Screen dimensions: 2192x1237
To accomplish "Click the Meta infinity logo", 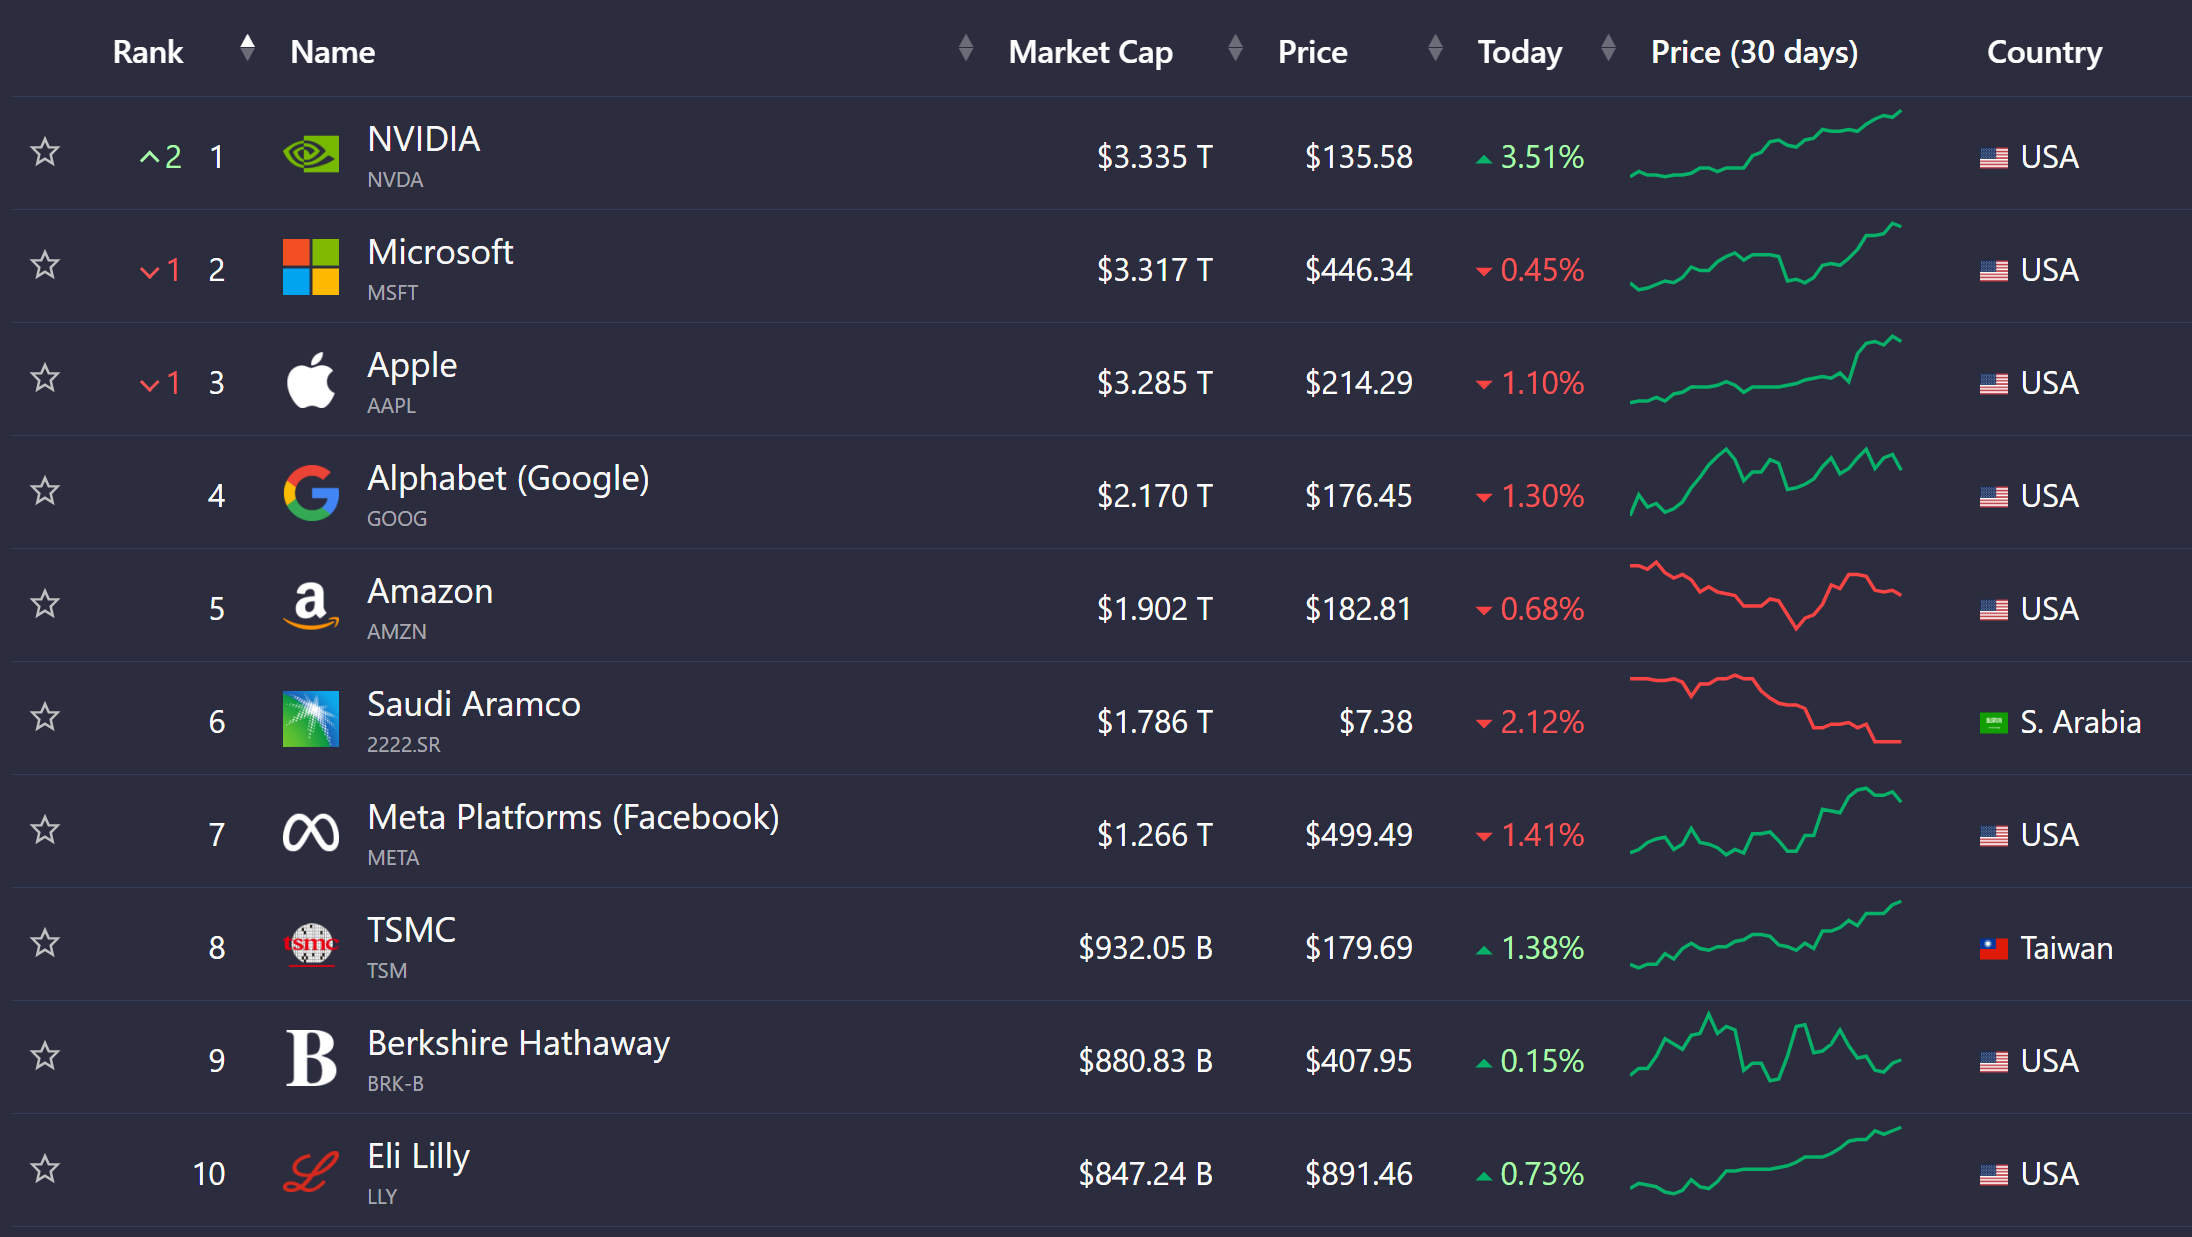I will point(311,832).
